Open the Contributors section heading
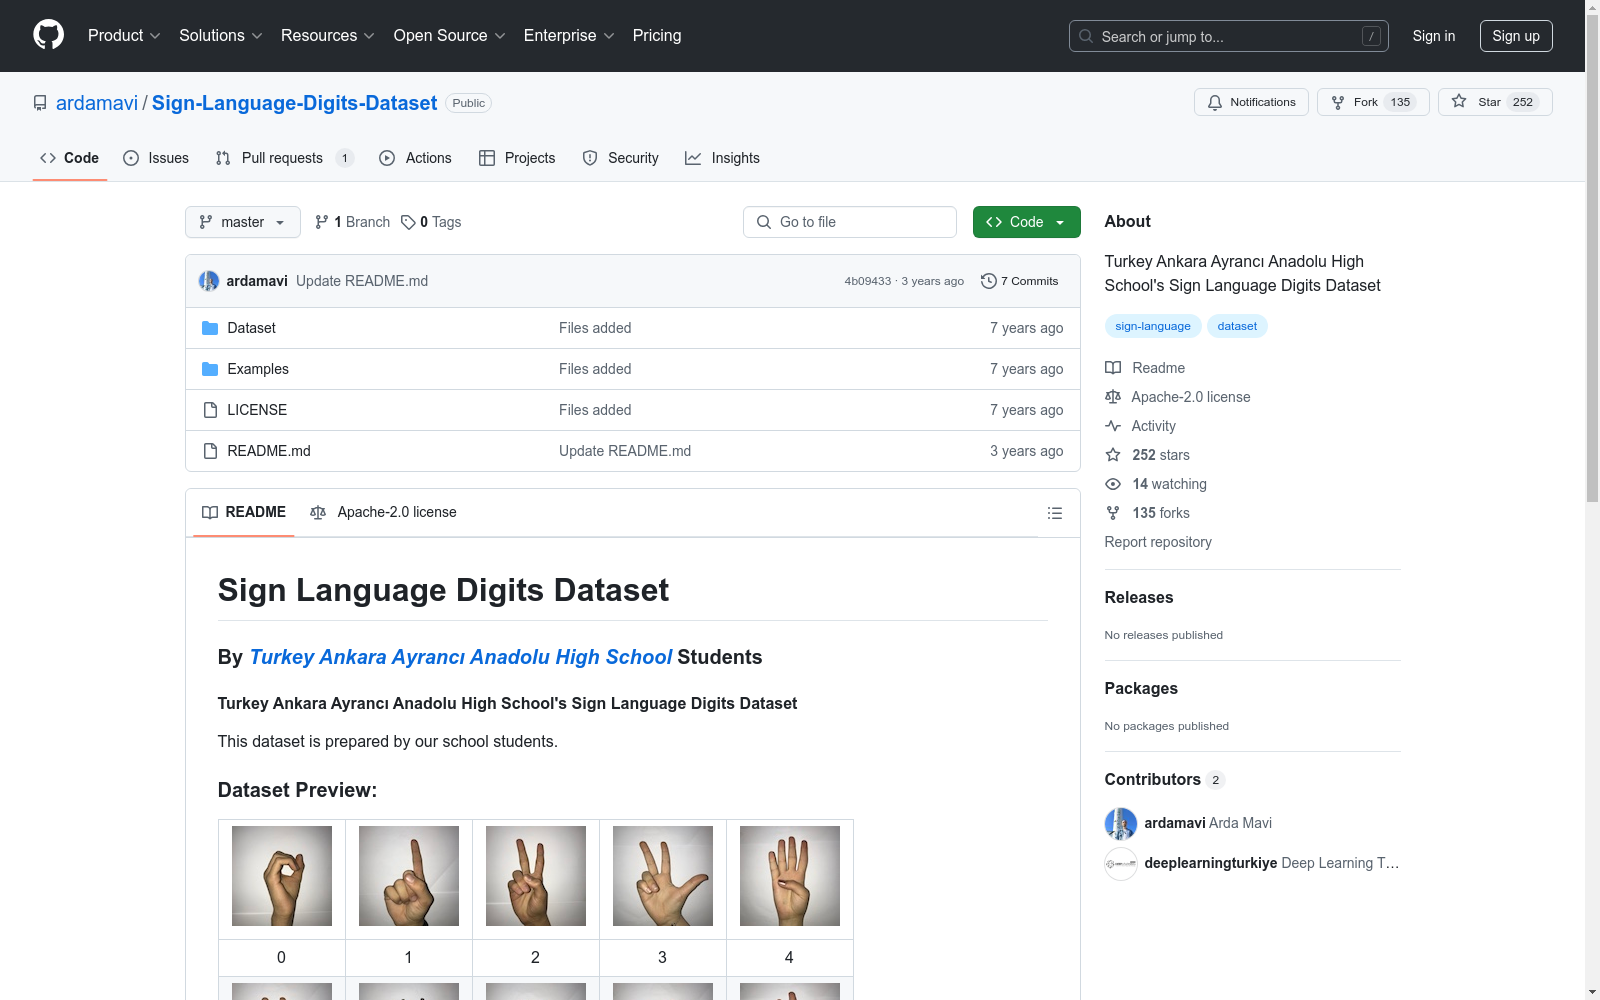Screen dimensions: 1600x1000 click(x=1165, y=779)
